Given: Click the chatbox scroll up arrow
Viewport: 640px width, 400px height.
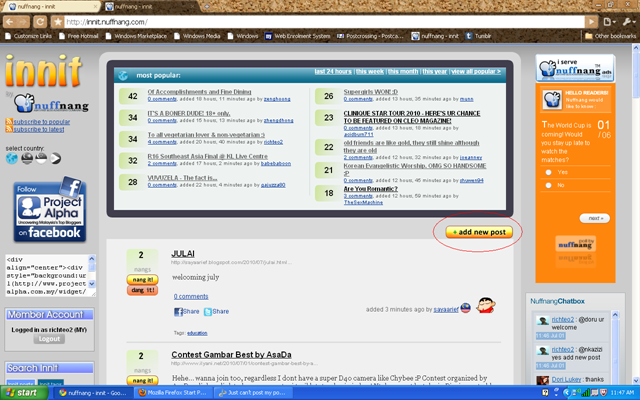Looking at the screenshot, I should pyautogui.click(x=616, y=315).
